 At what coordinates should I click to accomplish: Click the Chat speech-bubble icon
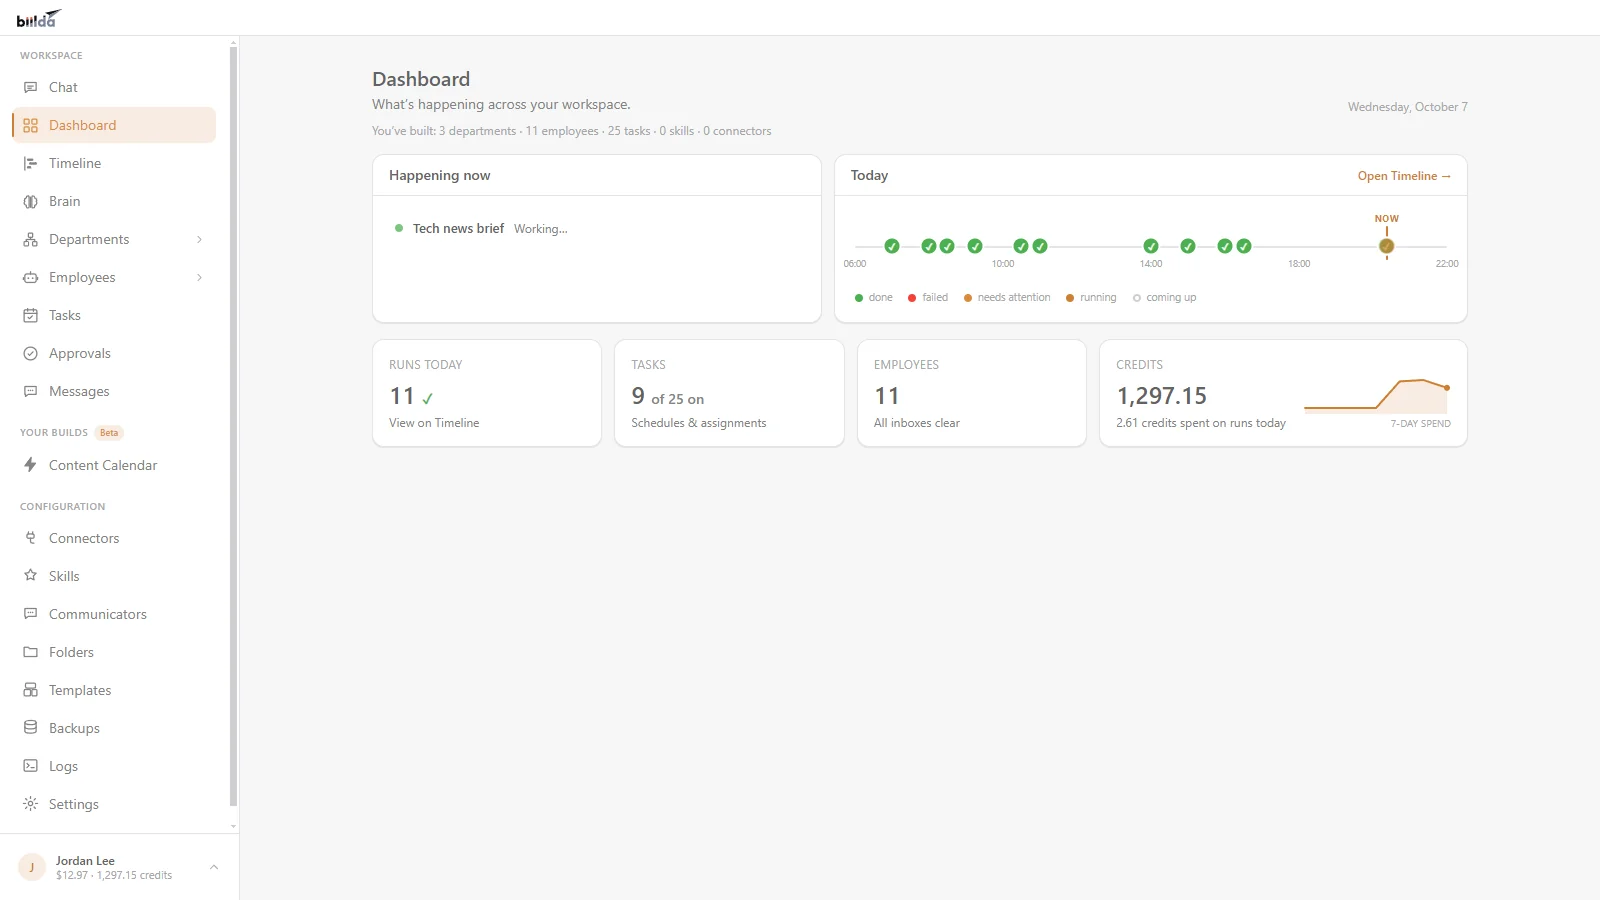pyautogui.click(x=31, y=87)
